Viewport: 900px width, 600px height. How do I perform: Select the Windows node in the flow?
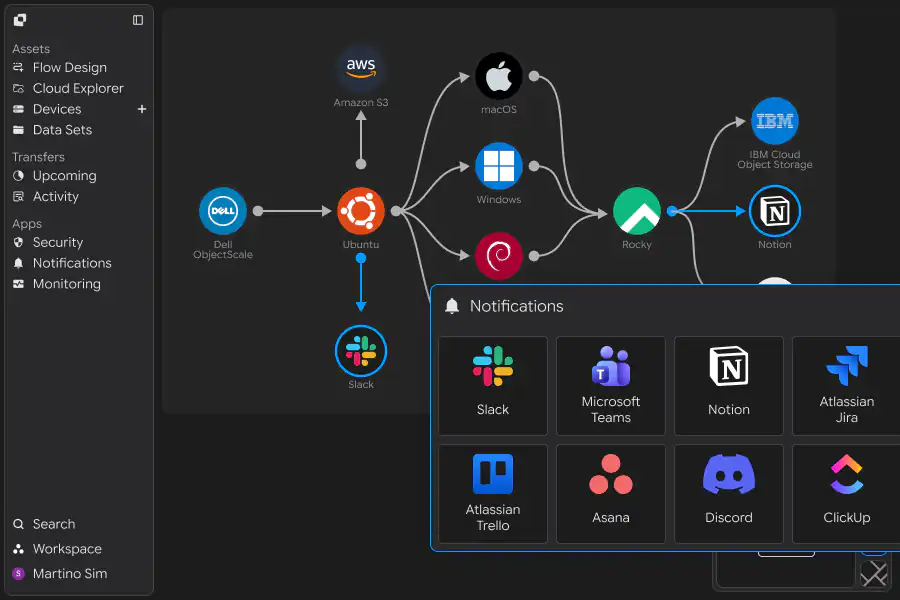tap(499, 166)
